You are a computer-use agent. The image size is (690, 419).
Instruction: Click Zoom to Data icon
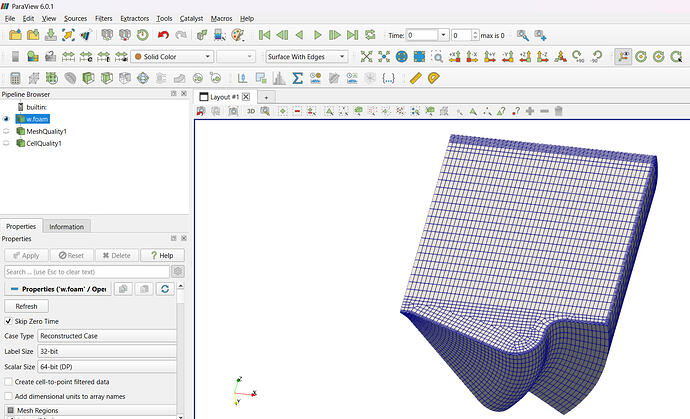(x=384, y=56)
